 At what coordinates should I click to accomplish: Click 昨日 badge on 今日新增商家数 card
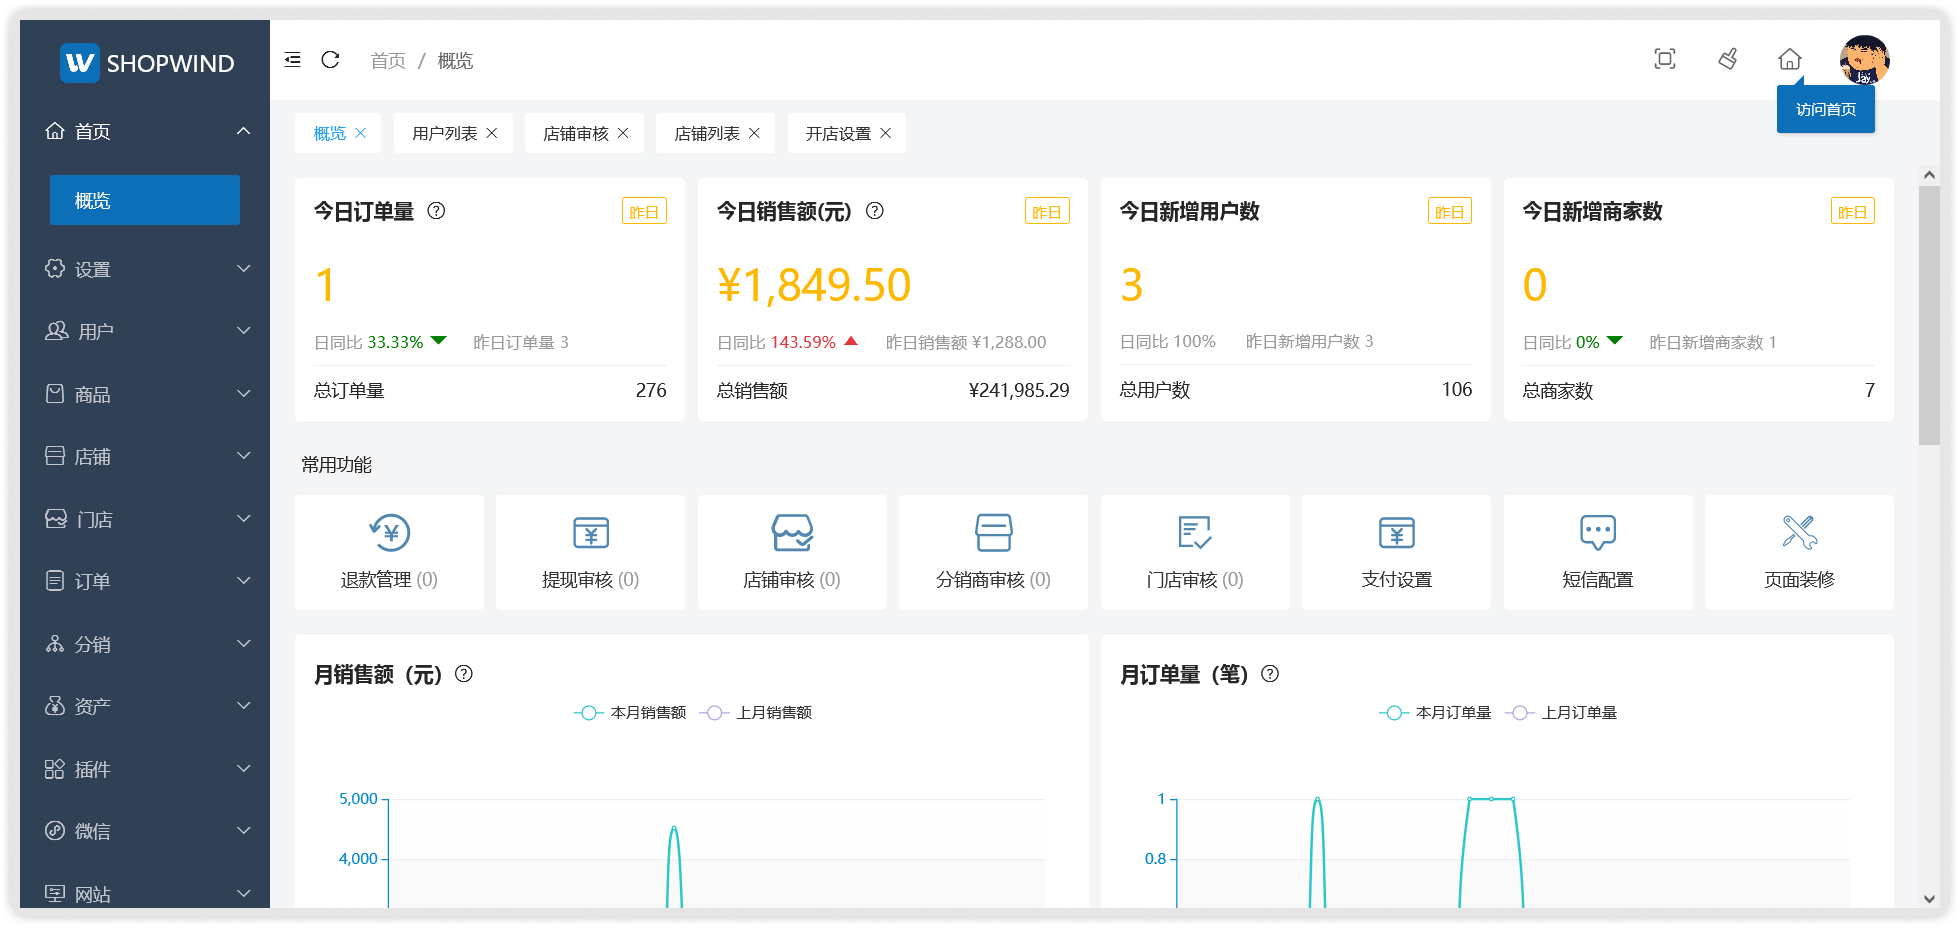tap(1852, 211)
